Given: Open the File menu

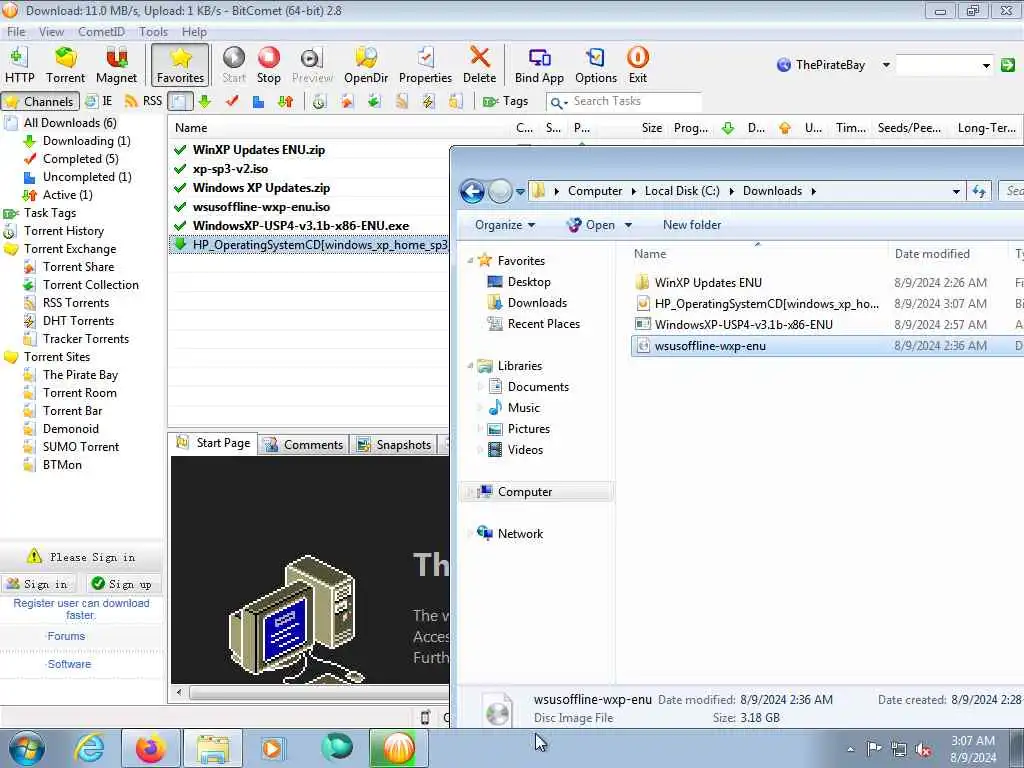Looking at the screenshot, I should tap(16, 31).
